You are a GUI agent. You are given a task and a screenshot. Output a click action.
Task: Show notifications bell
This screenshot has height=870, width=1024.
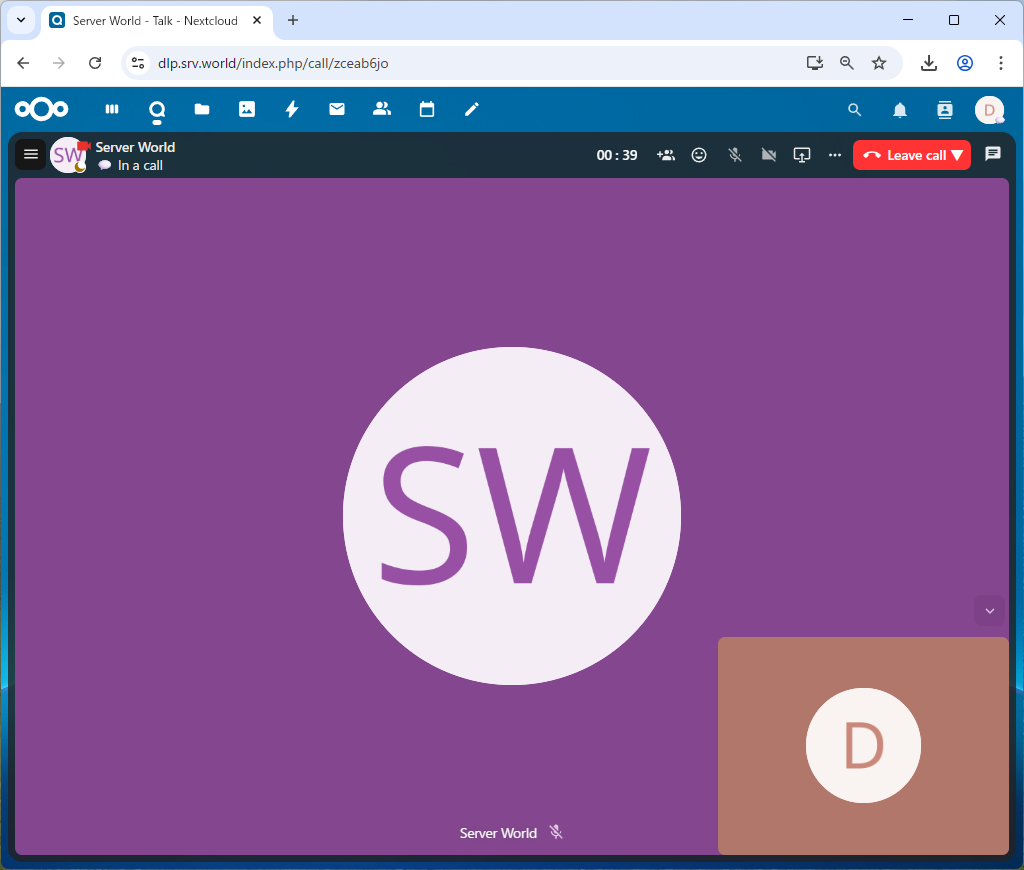click(900, 110)
